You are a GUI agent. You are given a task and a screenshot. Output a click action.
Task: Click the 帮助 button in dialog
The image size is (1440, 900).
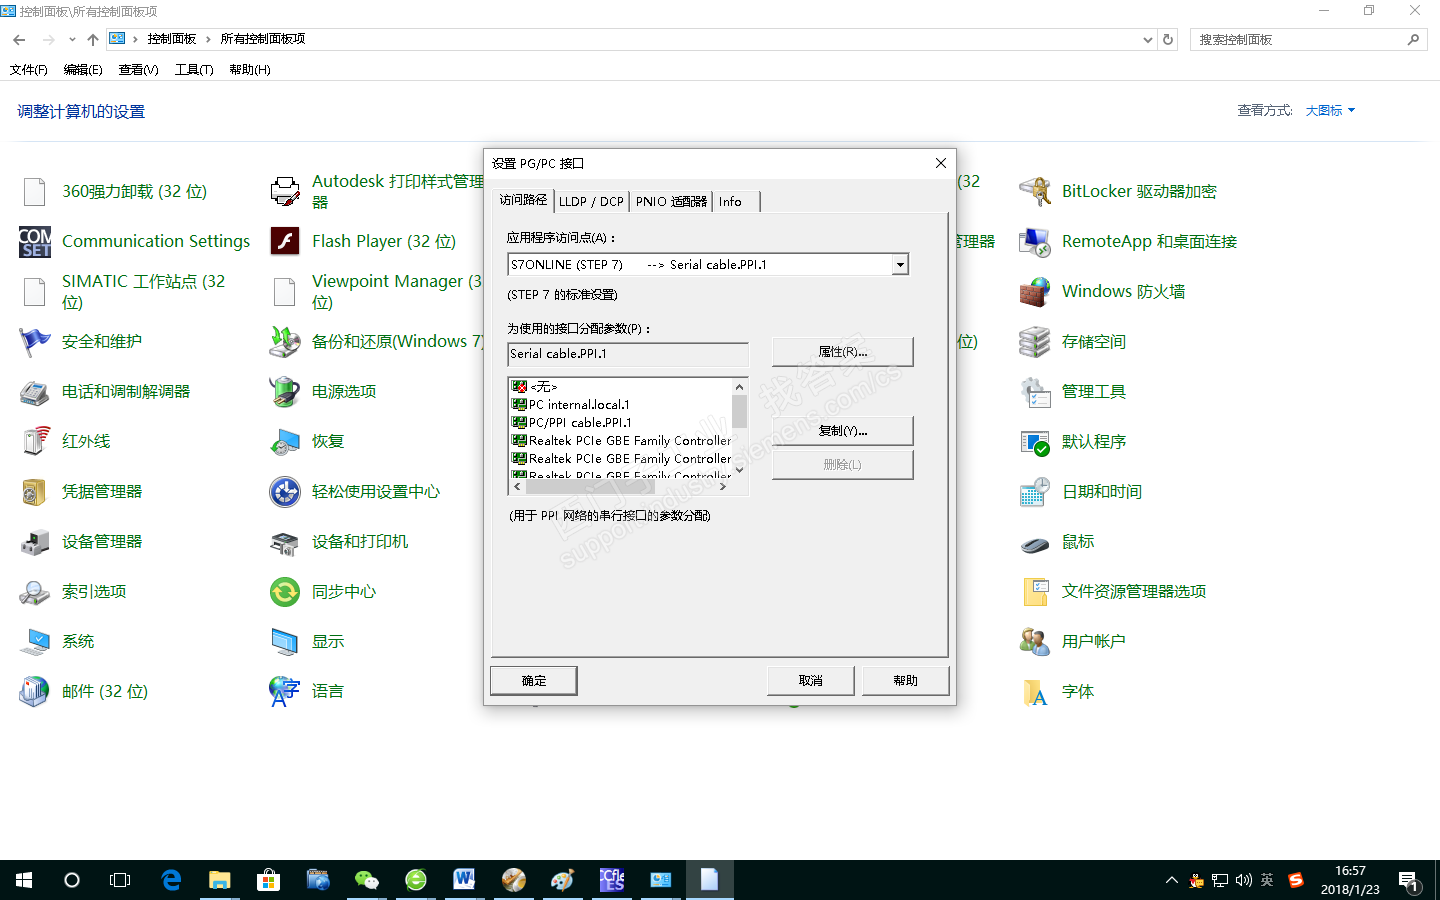(905, 681)
